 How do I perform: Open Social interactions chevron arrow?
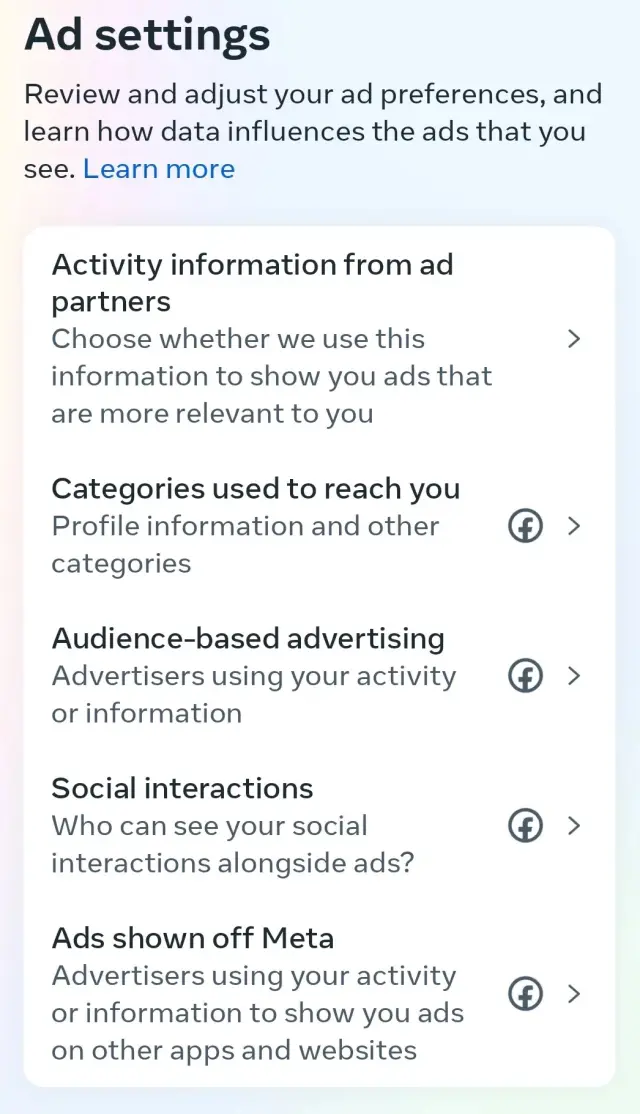574,826
